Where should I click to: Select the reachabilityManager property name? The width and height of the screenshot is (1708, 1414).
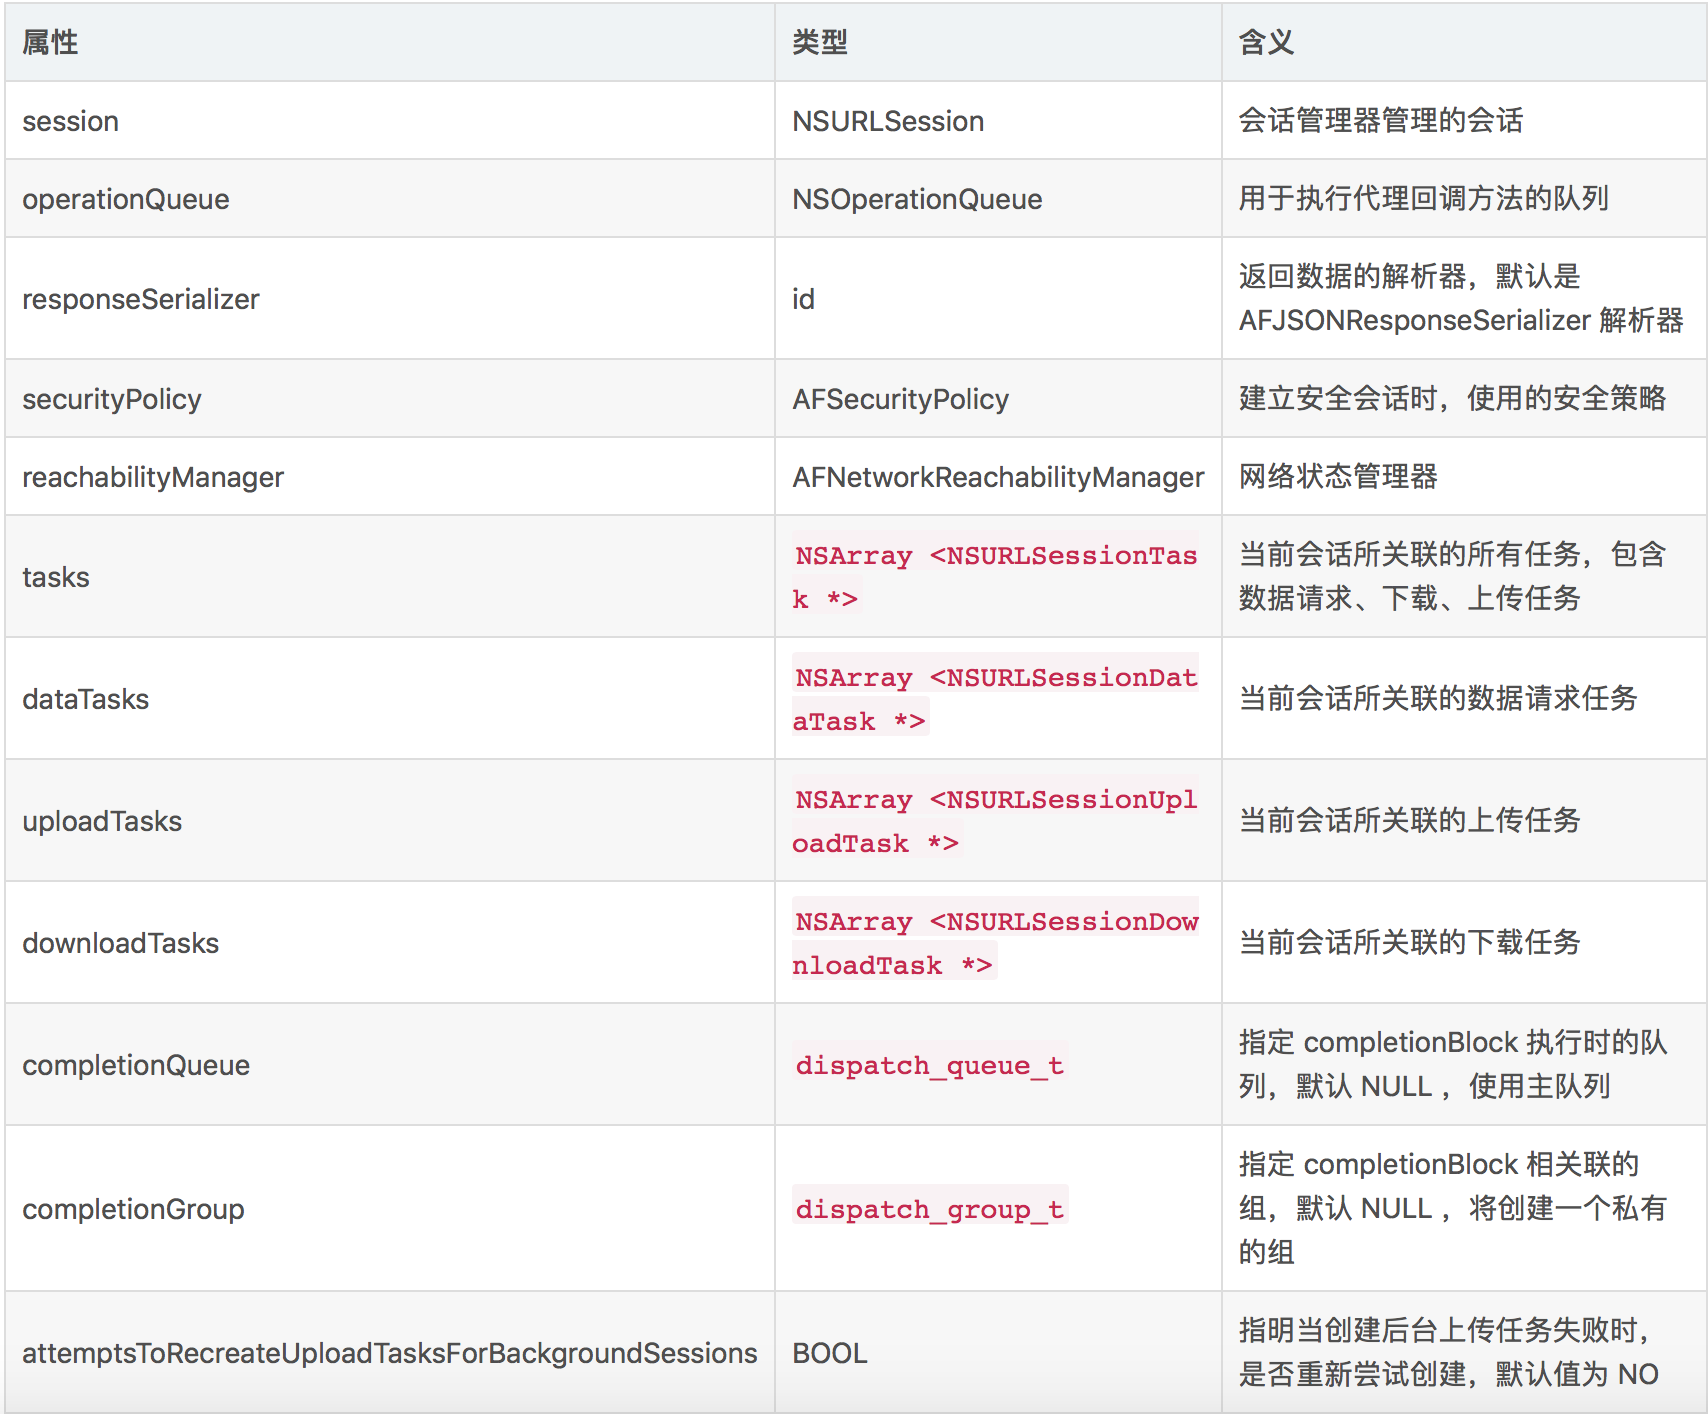153,477
